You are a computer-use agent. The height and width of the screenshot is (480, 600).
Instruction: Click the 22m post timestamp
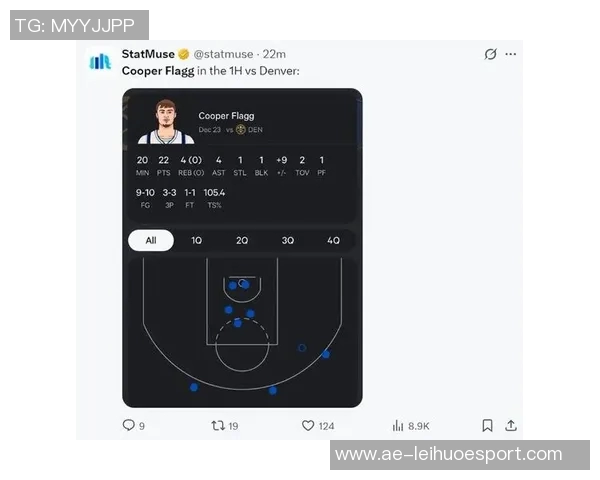coord(274,54)
